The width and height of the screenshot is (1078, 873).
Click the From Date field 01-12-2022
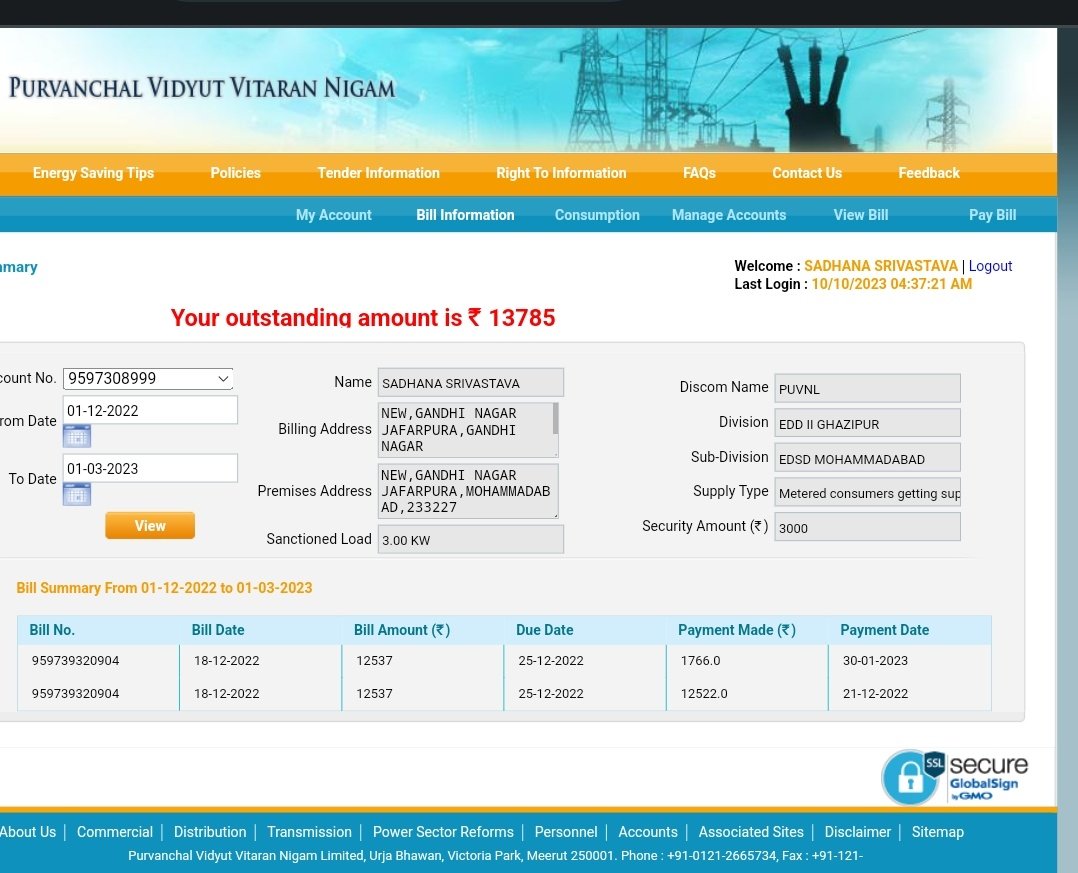pos(150,410)
